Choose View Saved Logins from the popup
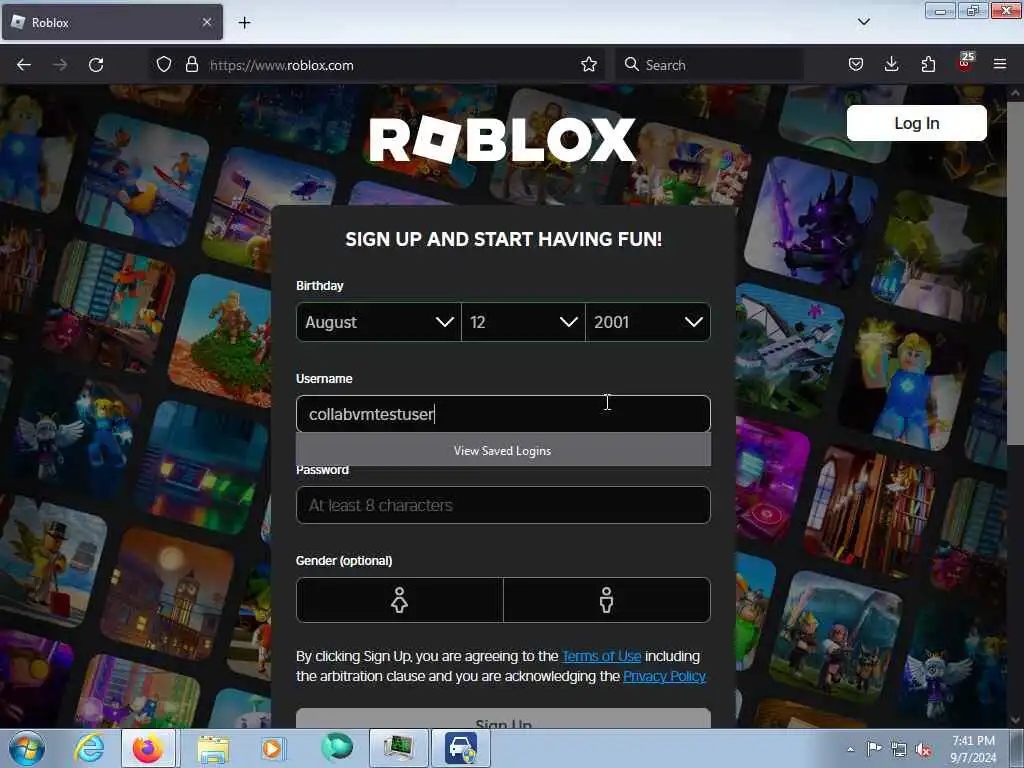The width and height of the screenshot is (1024, 768). pyautogui.click(x=503, y=451)
